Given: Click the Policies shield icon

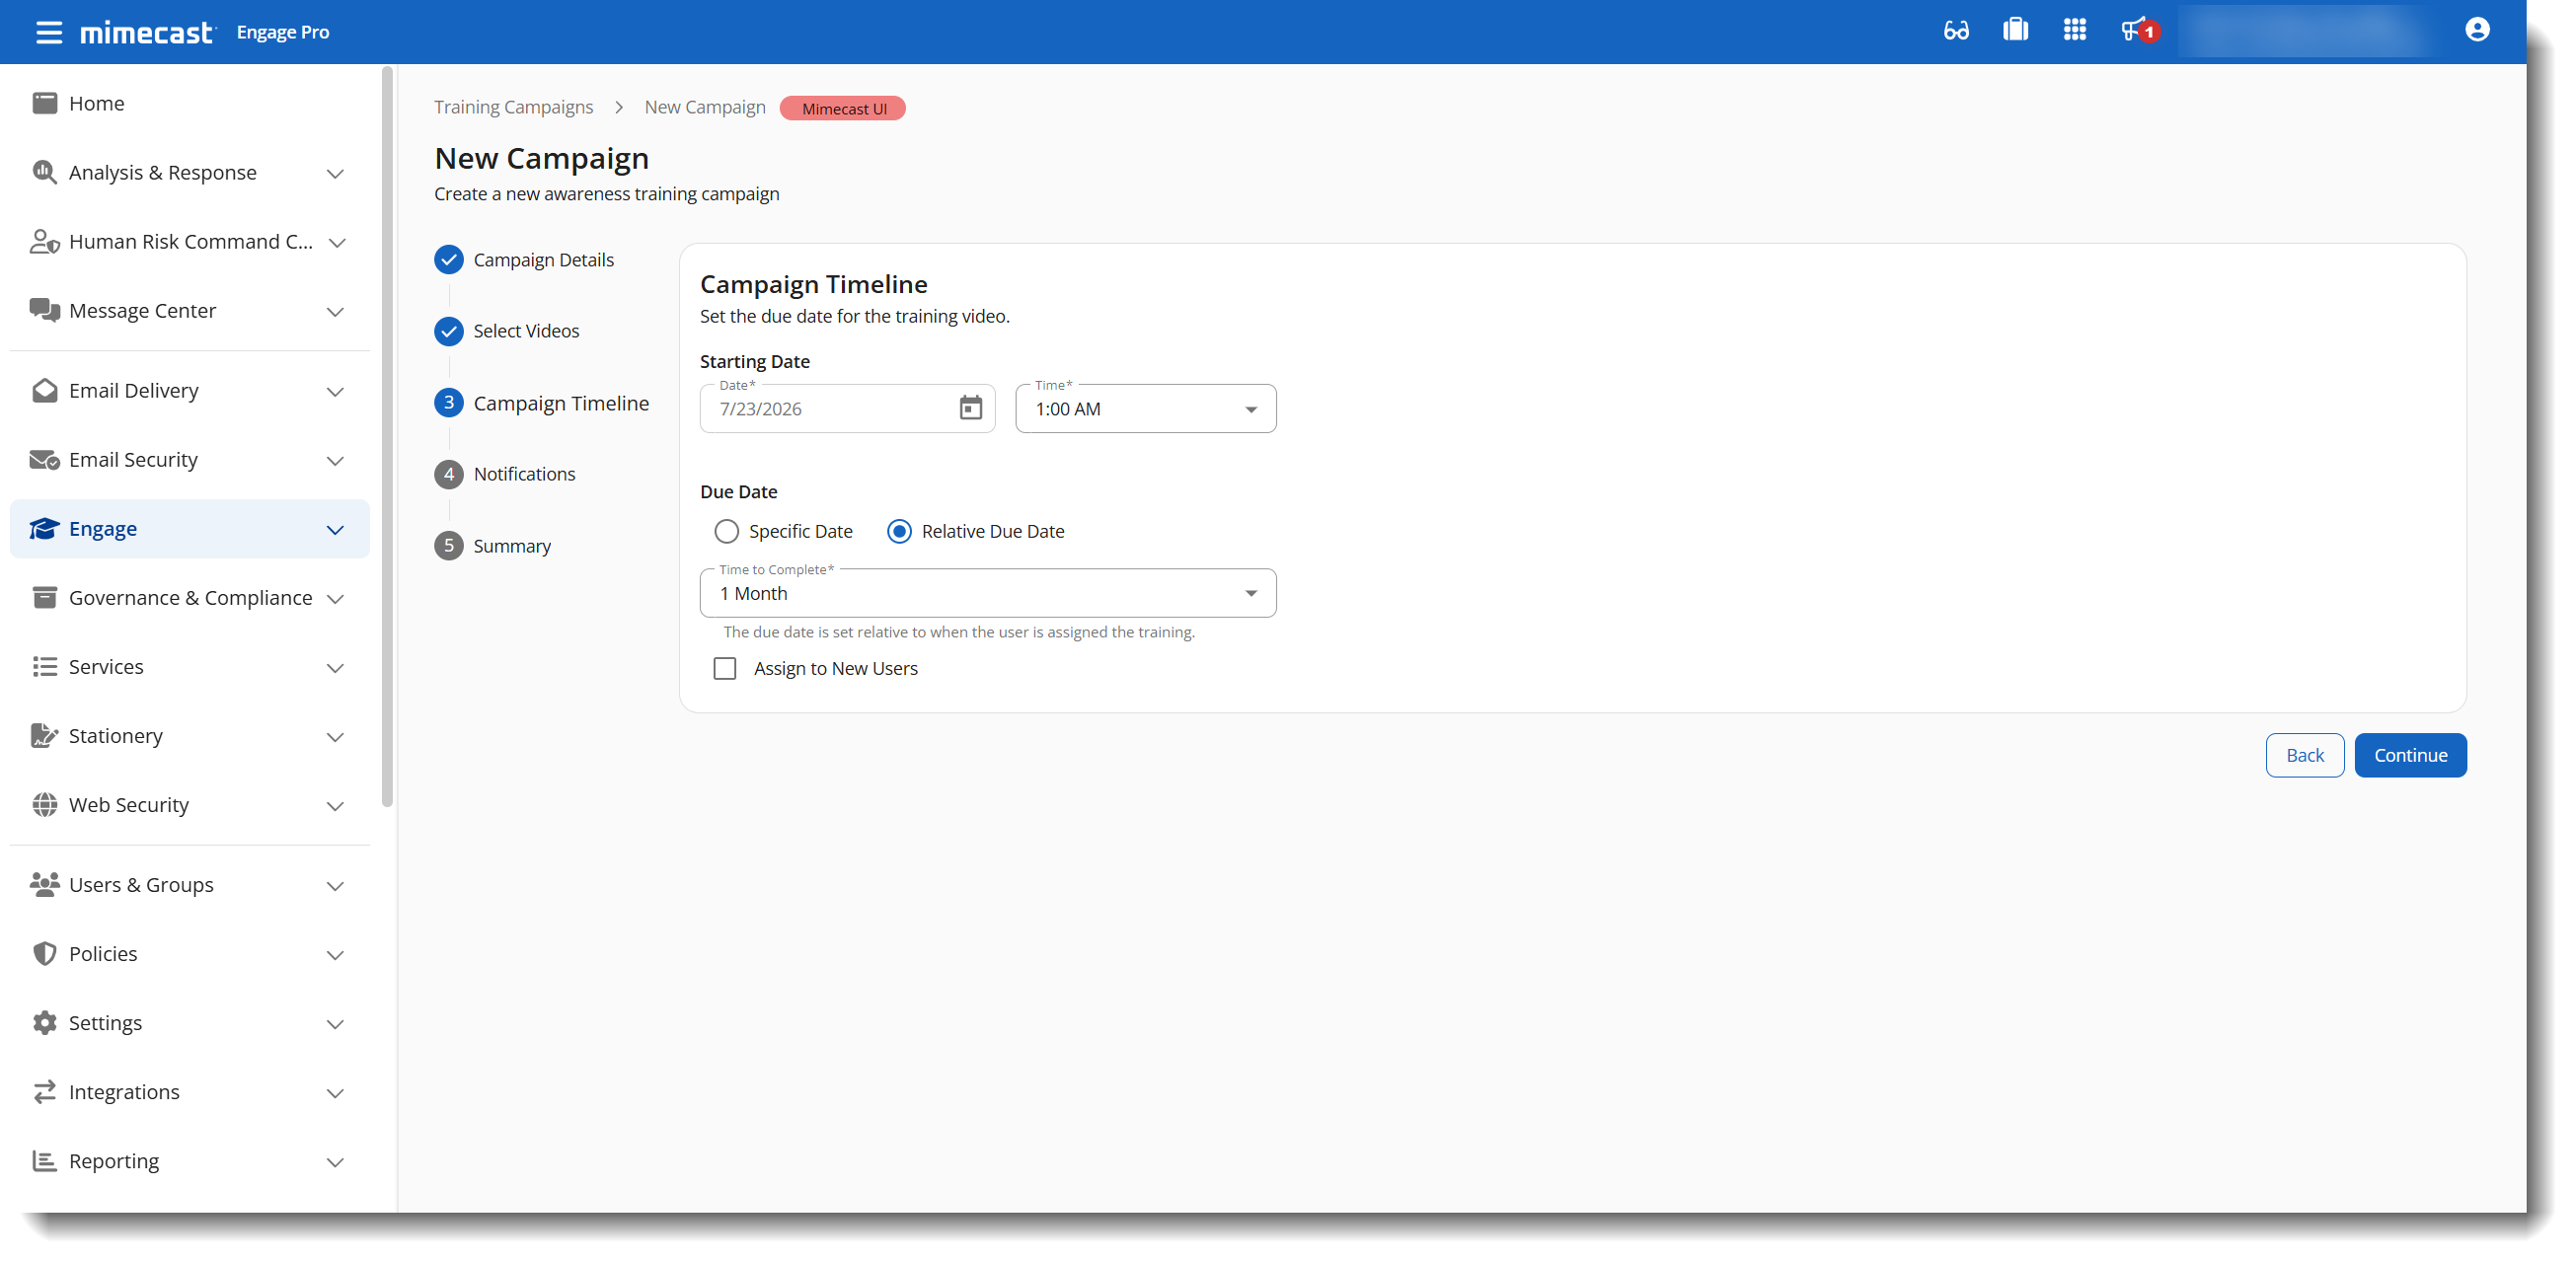Looking at the screenshot, I should [44, 953].
